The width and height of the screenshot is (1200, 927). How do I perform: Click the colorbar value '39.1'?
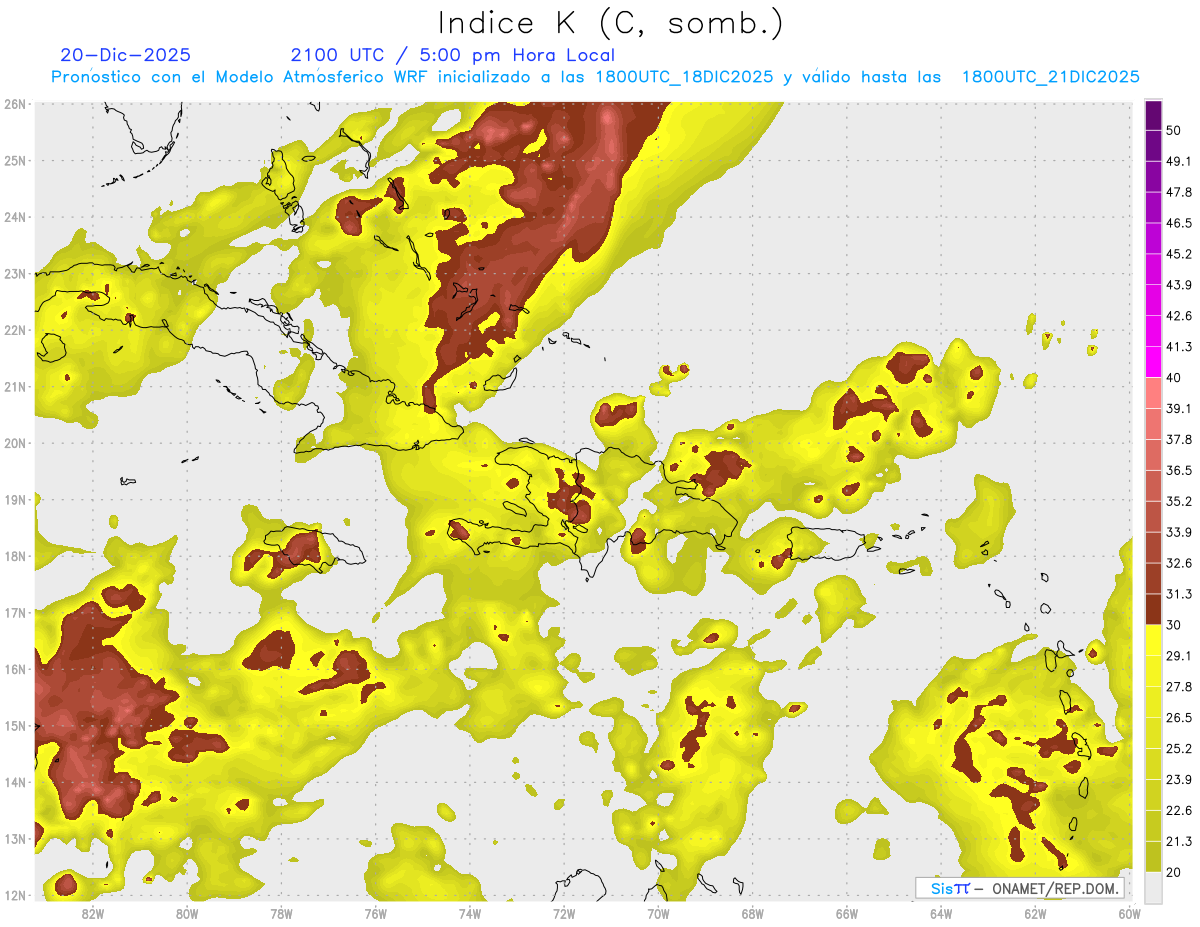point(1179,409)
